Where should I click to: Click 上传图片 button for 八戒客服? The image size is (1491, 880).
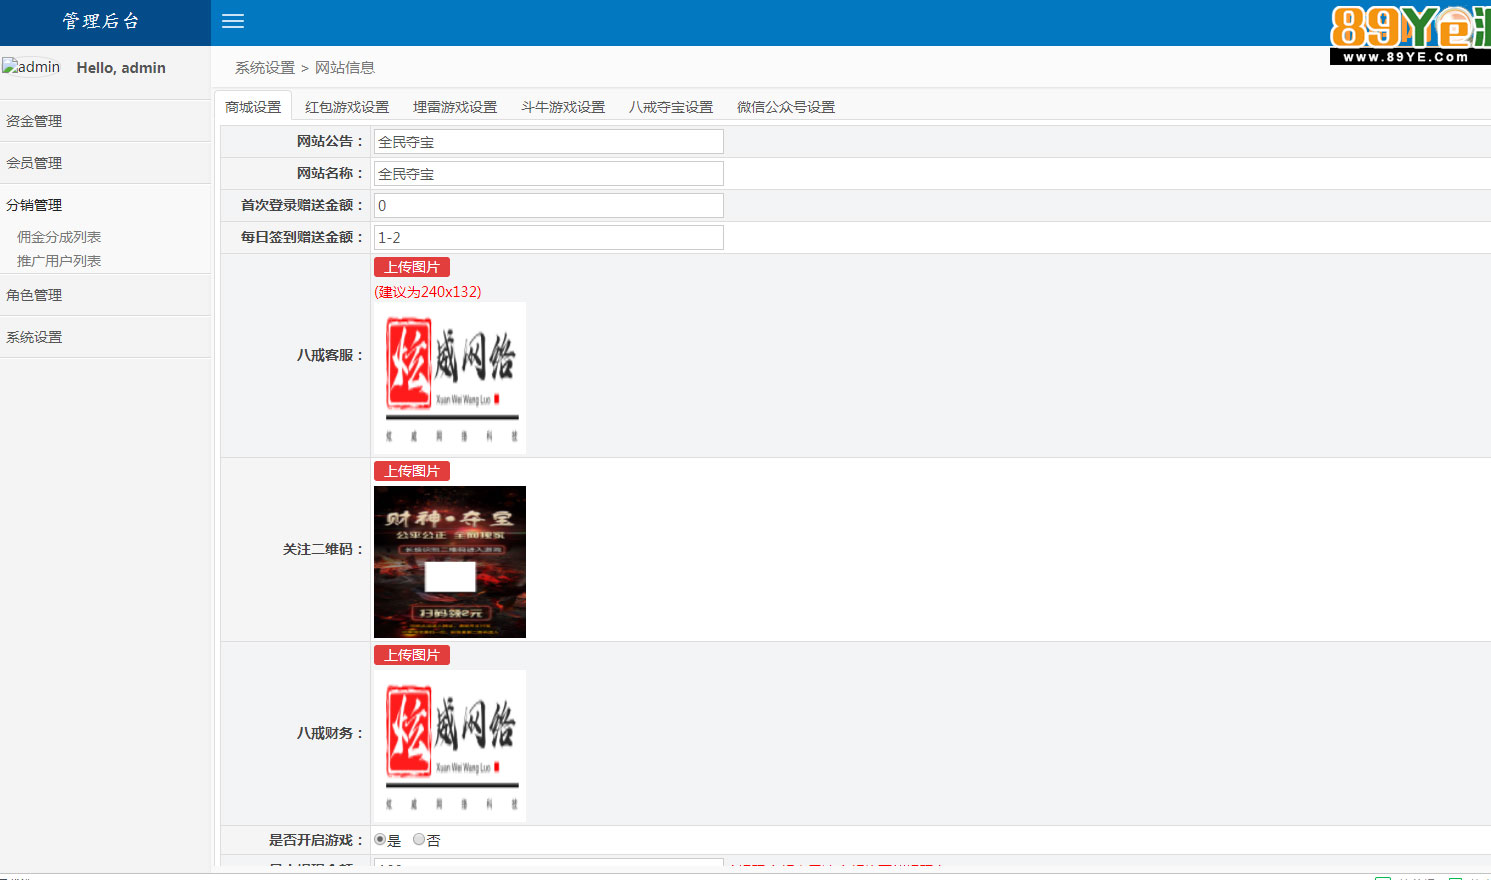coord(412,267)
